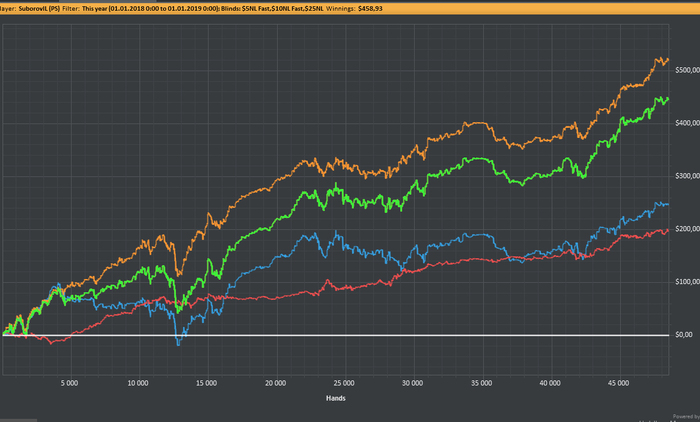Click the $200,00 y-axis label

[x=688, y=229]
